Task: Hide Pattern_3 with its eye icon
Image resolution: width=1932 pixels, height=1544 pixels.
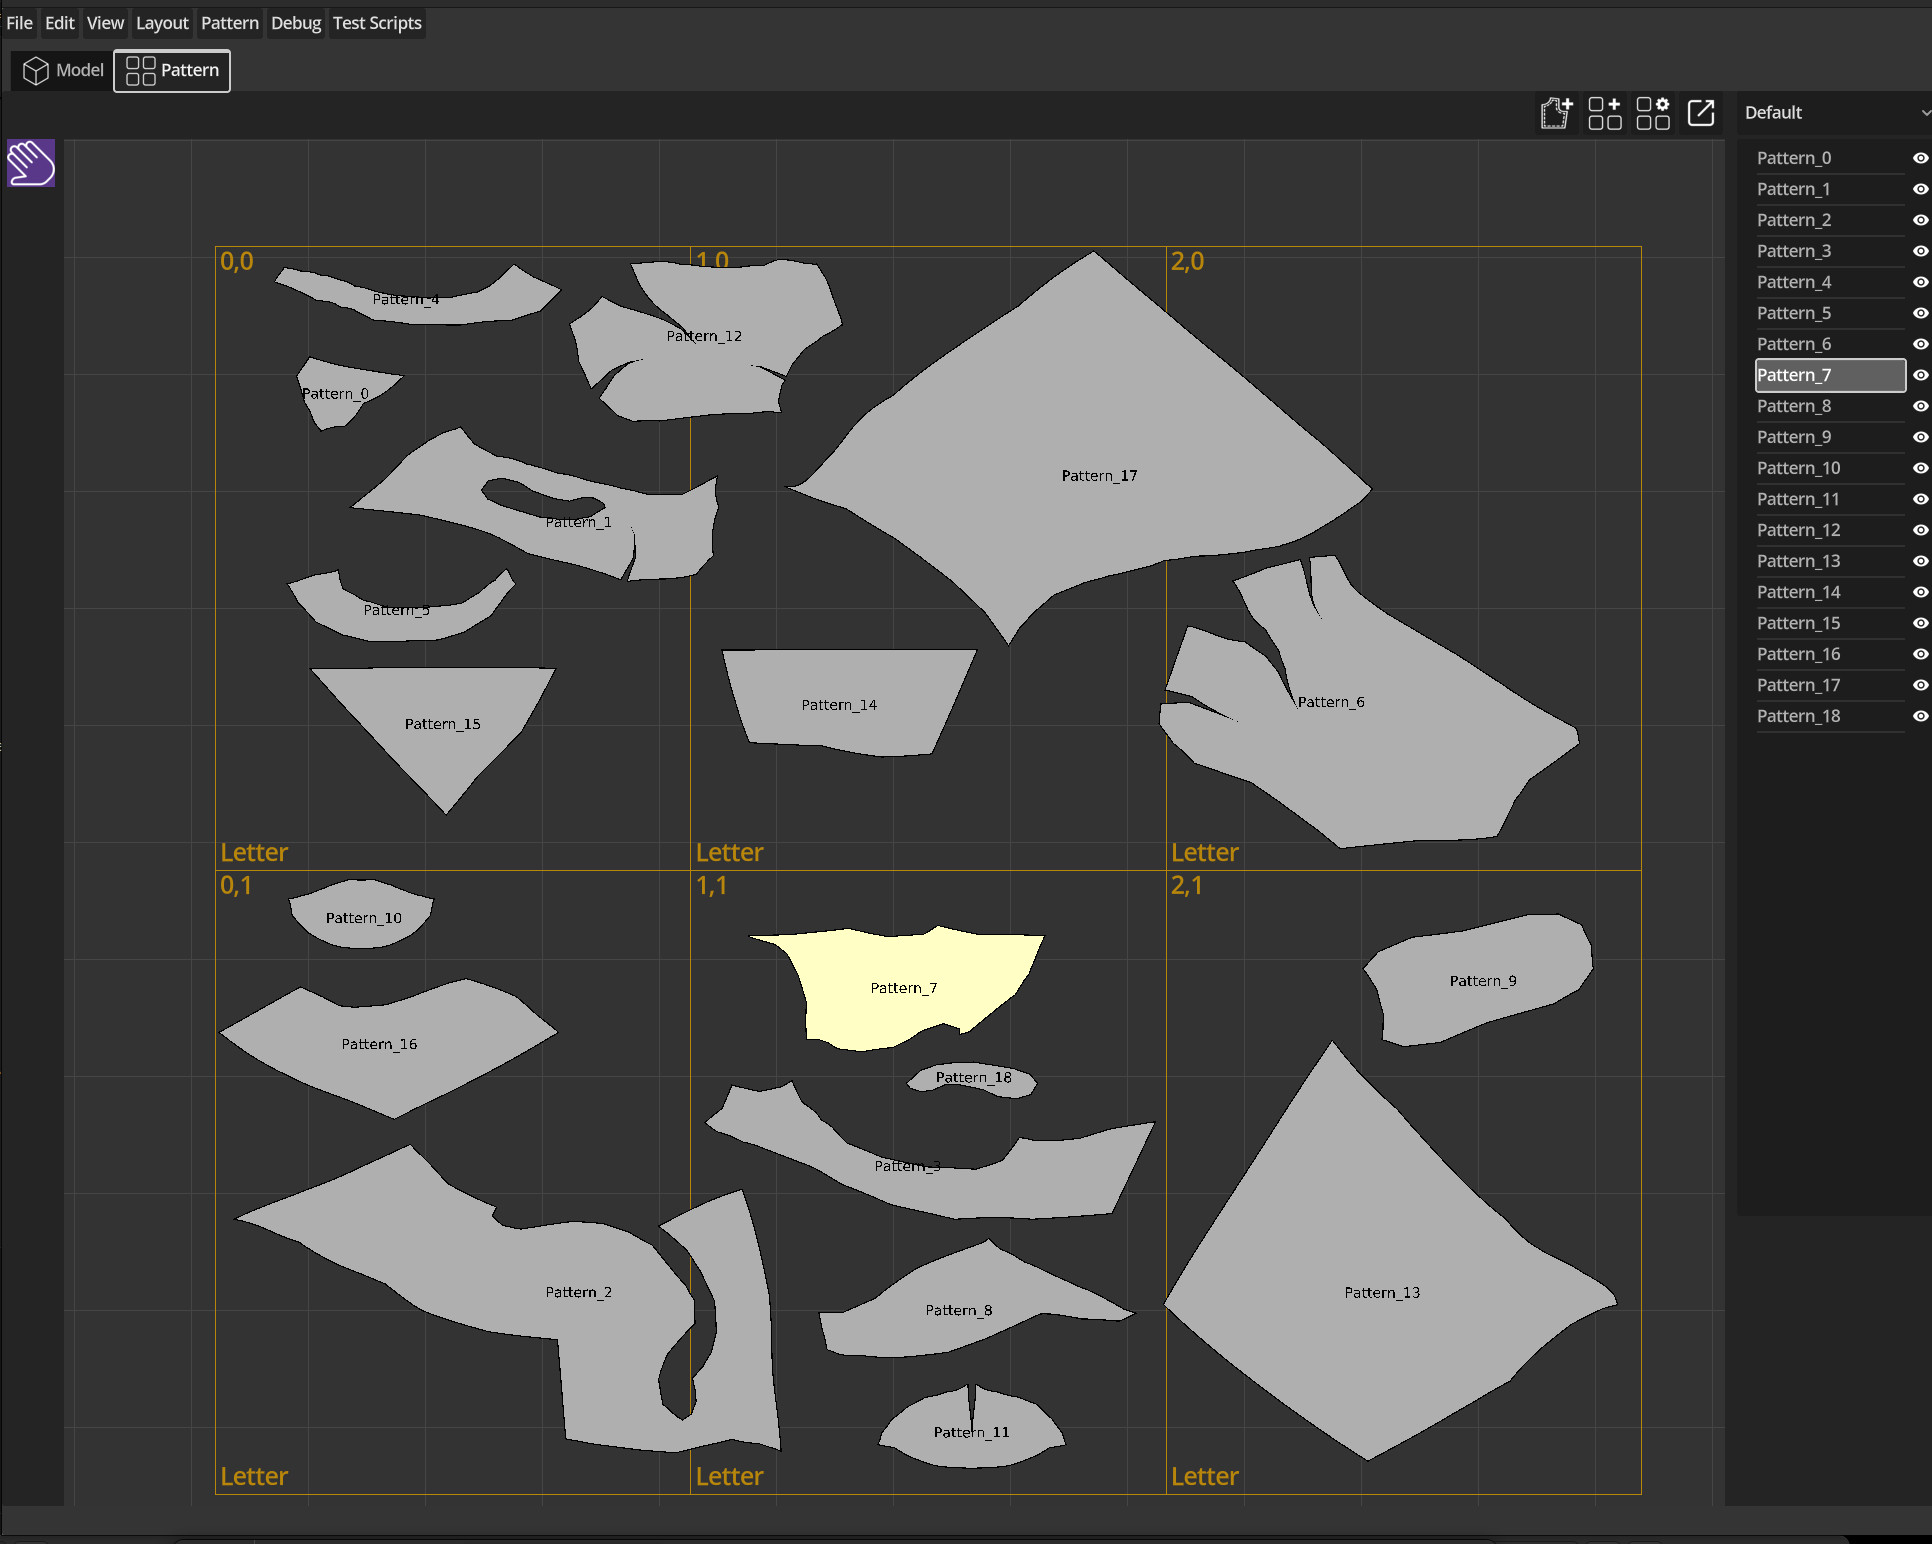Action: 1920,251
